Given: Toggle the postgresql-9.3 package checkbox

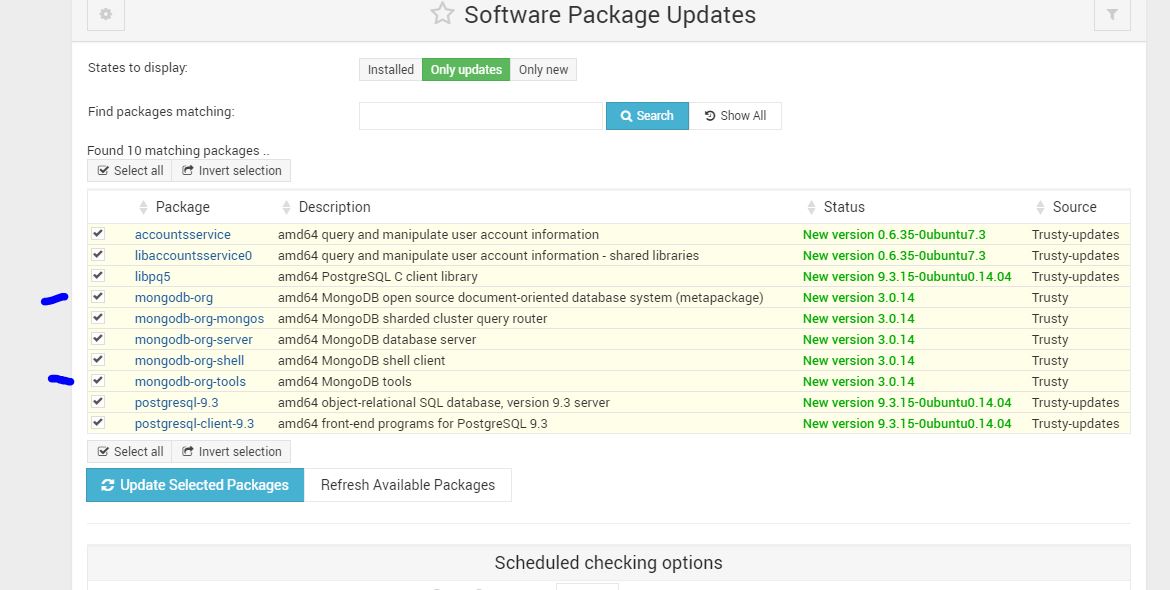Looking at the screenshot, I should [x=98, y=402].
